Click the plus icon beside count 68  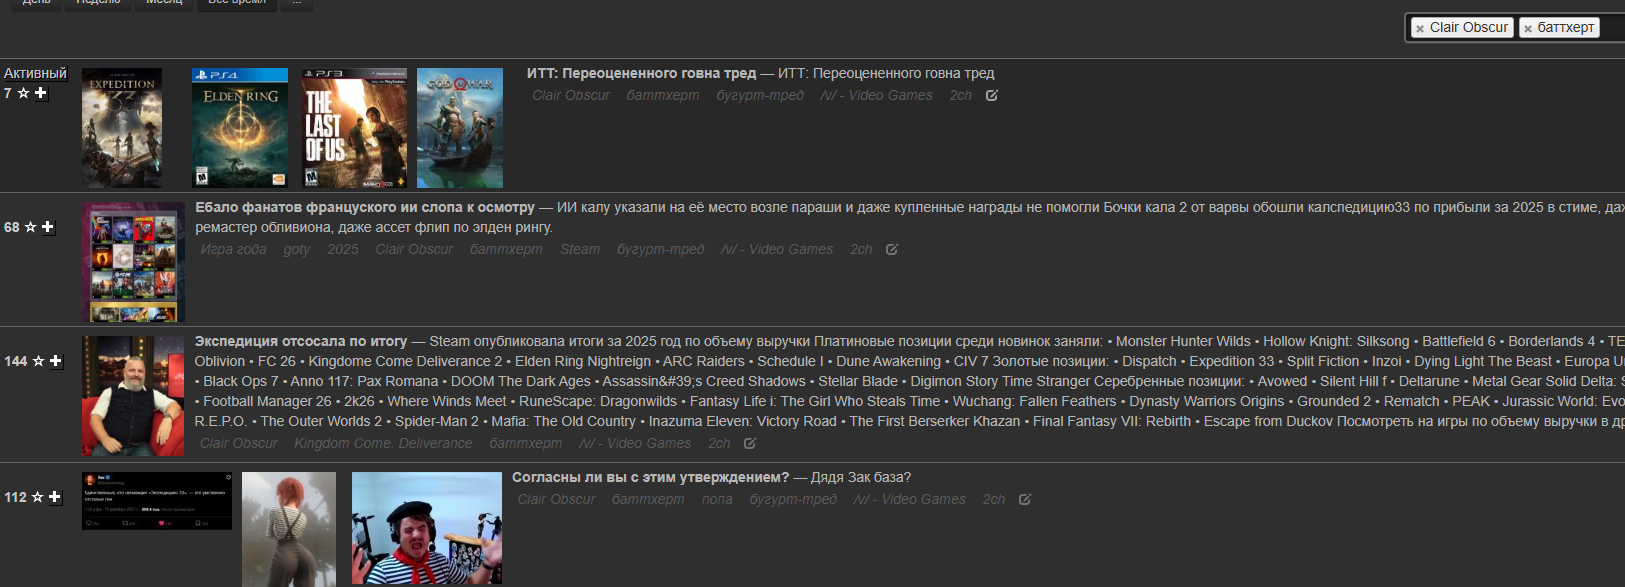[48, 227]
